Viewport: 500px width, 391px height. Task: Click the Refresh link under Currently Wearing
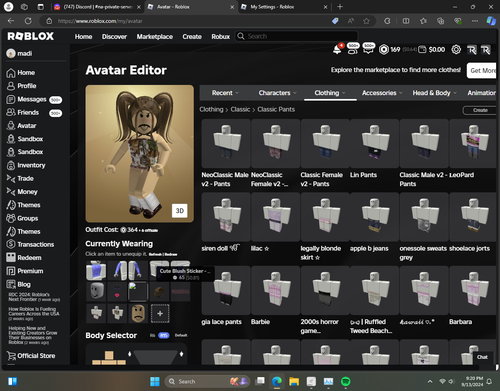pos(155,254)
